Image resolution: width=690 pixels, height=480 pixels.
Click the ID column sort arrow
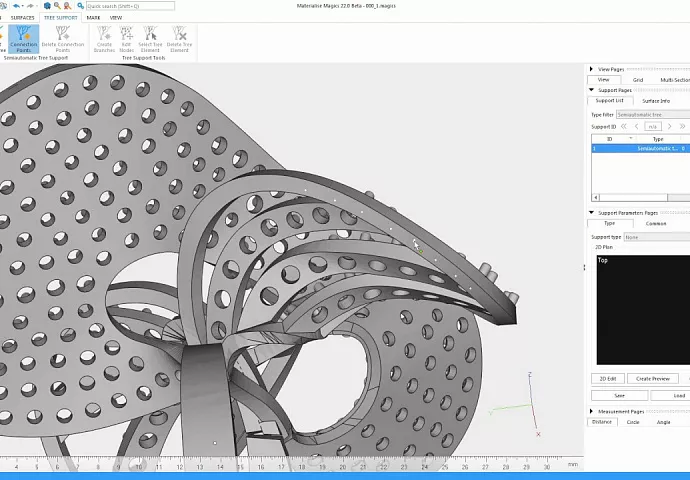tap(631, 139)
